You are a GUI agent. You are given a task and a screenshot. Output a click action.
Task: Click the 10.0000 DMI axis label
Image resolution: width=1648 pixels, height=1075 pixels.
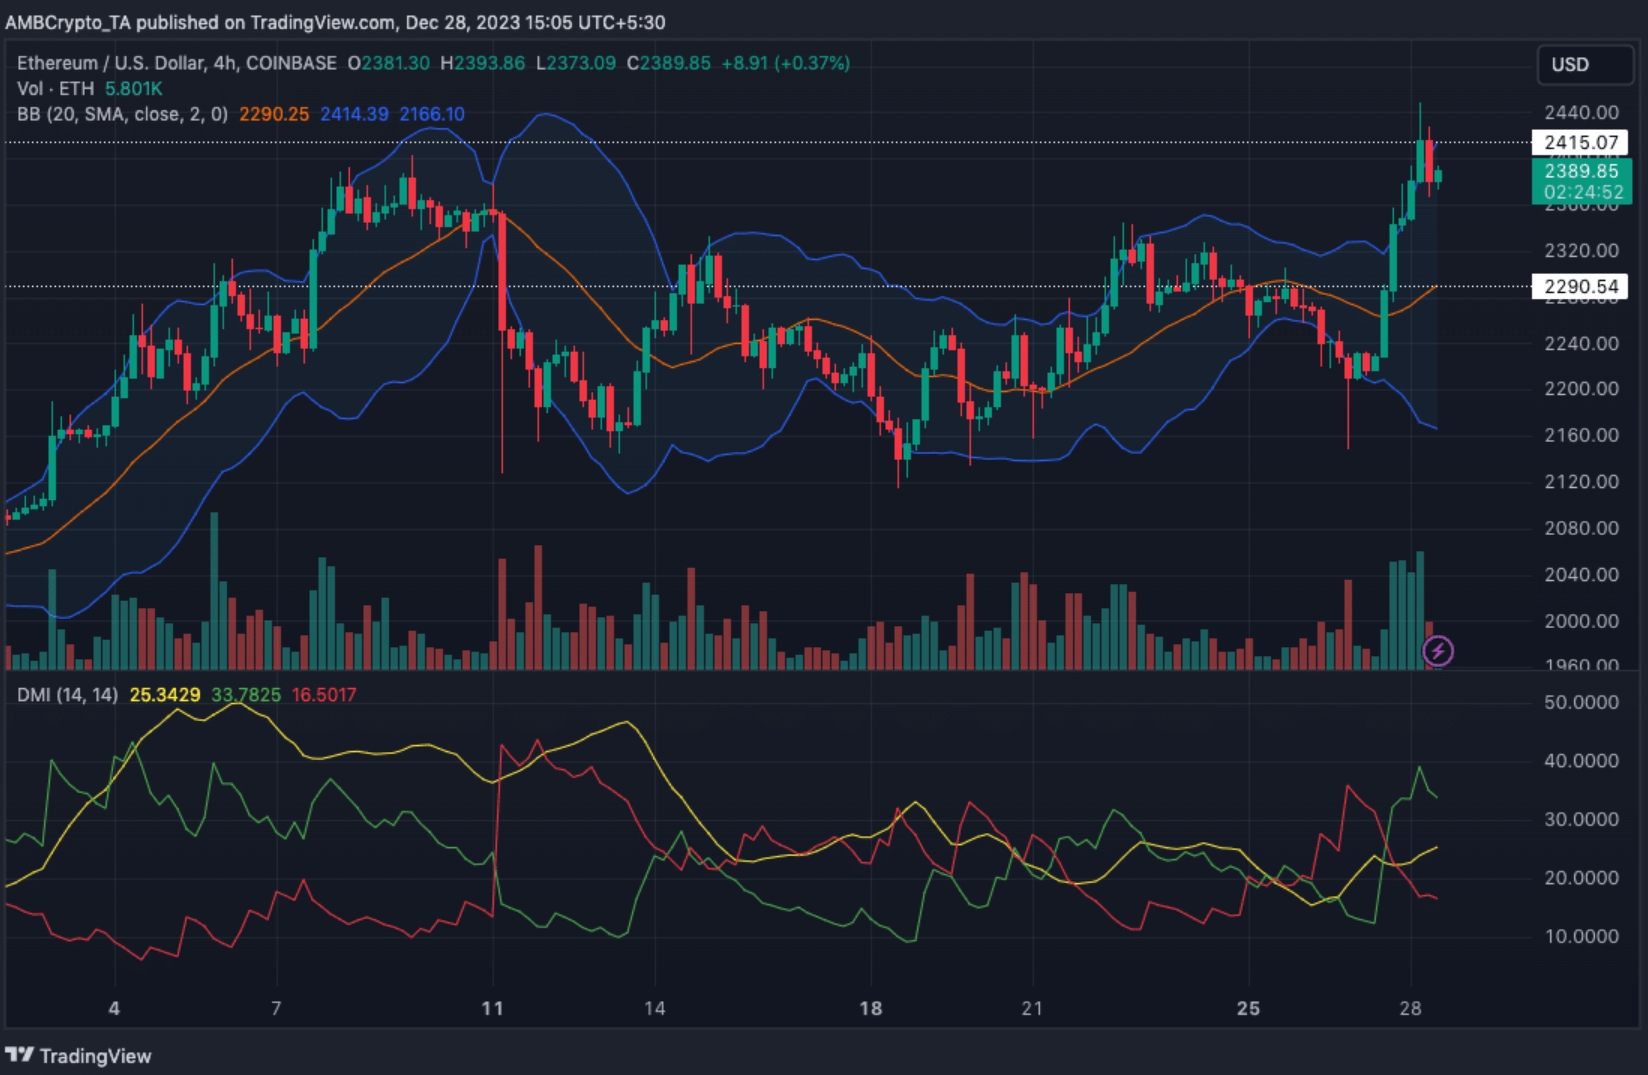point(1581,937)
